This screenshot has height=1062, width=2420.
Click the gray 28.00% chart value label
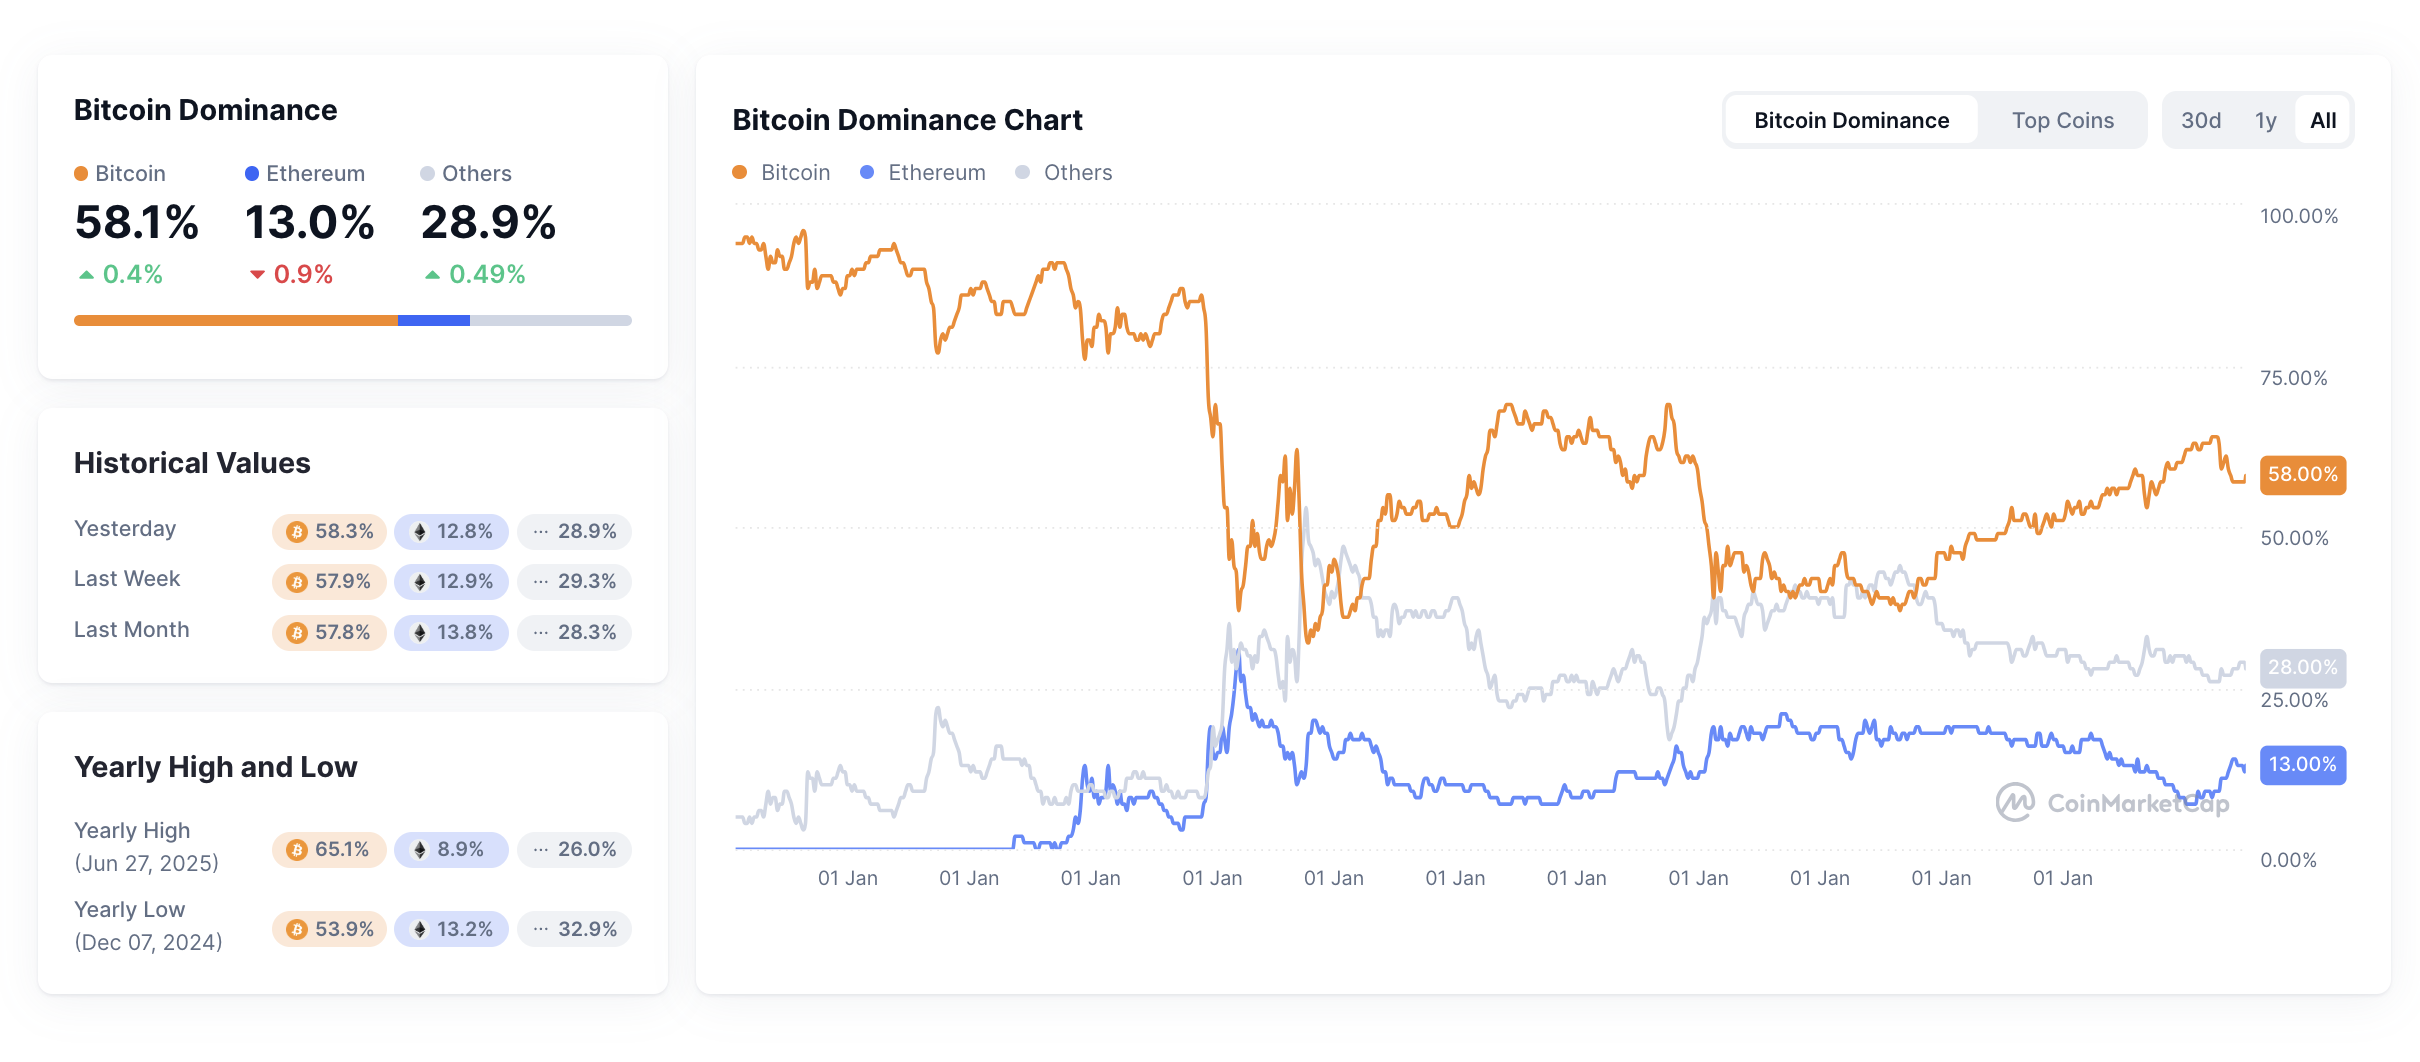coord(2302,667)
